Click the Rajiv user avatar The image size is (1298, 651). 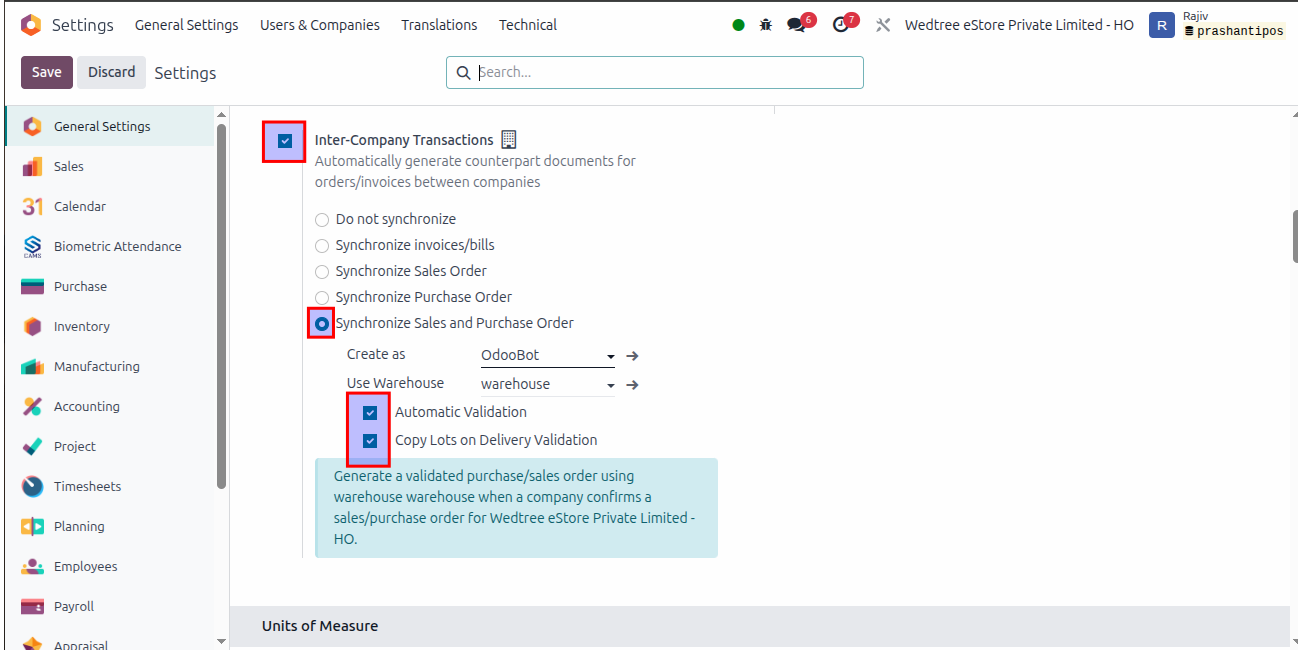coord(1161,25)
